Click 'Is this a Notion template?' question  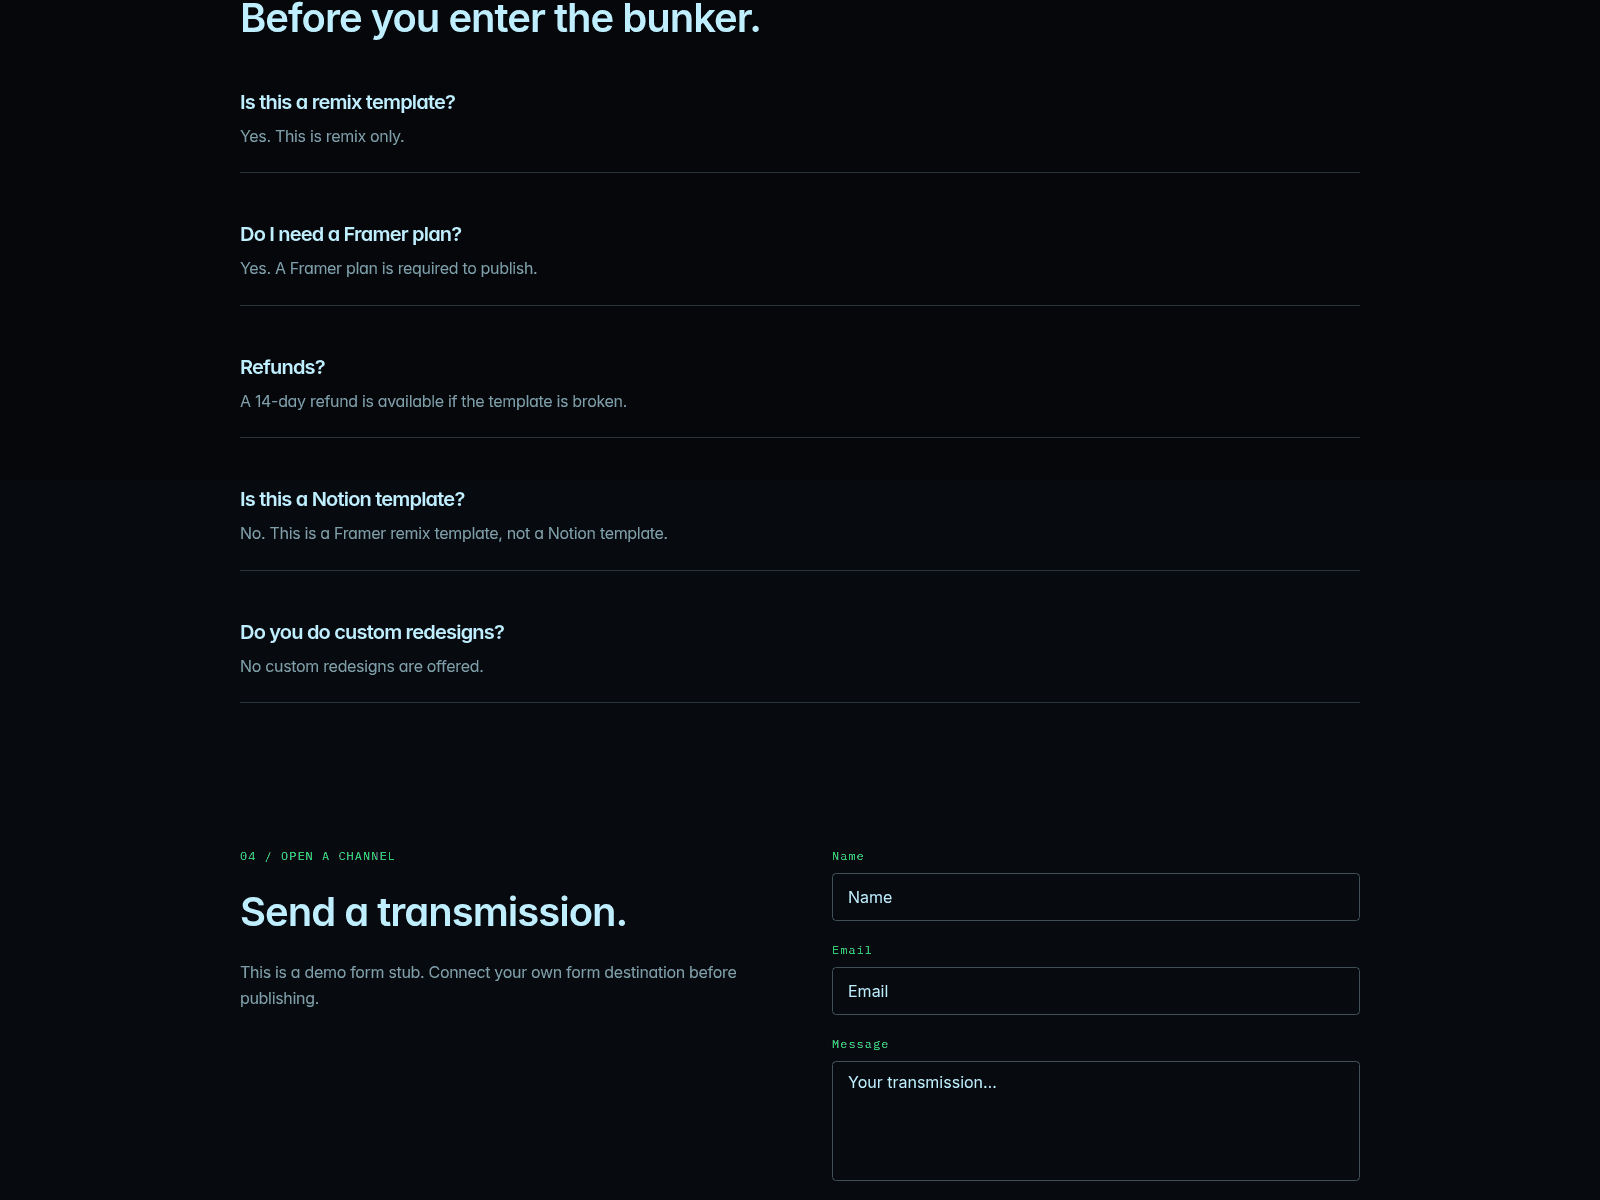[x=352, y=499]
